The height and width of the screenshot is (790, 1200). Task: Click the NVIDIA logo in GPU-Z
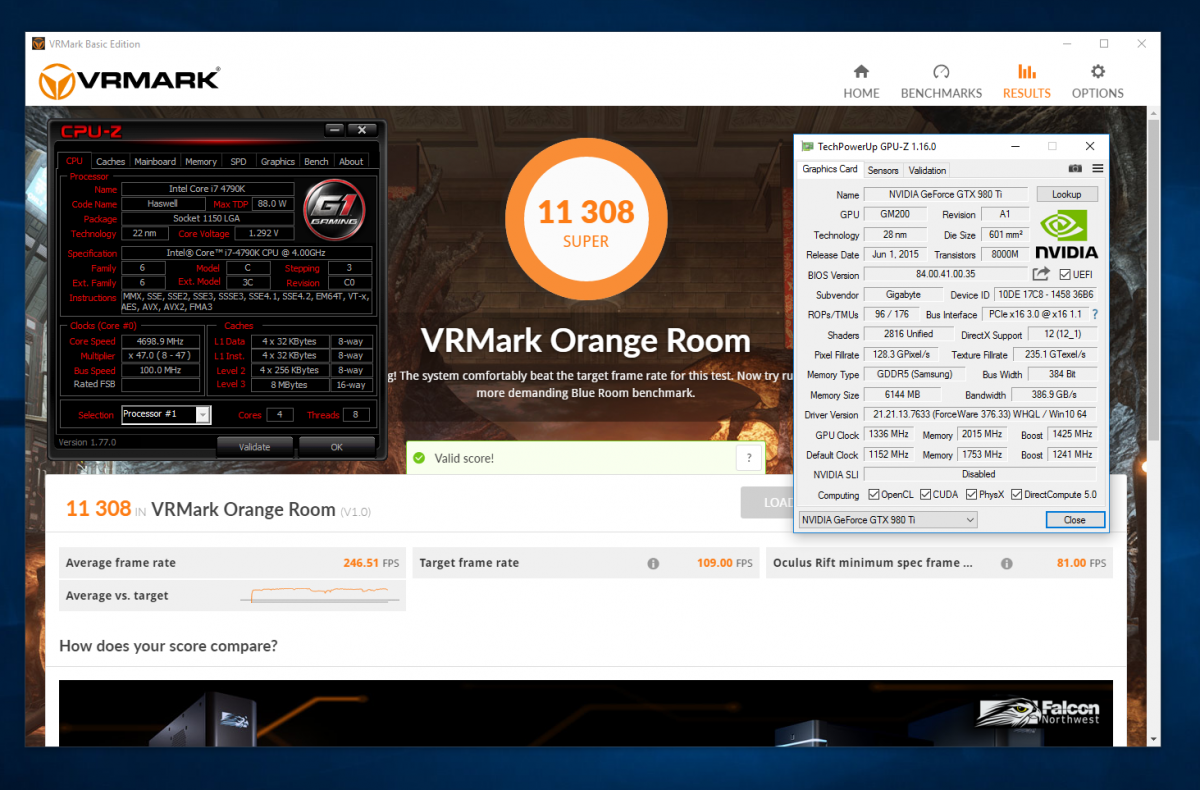click(x=1067, y=235)
